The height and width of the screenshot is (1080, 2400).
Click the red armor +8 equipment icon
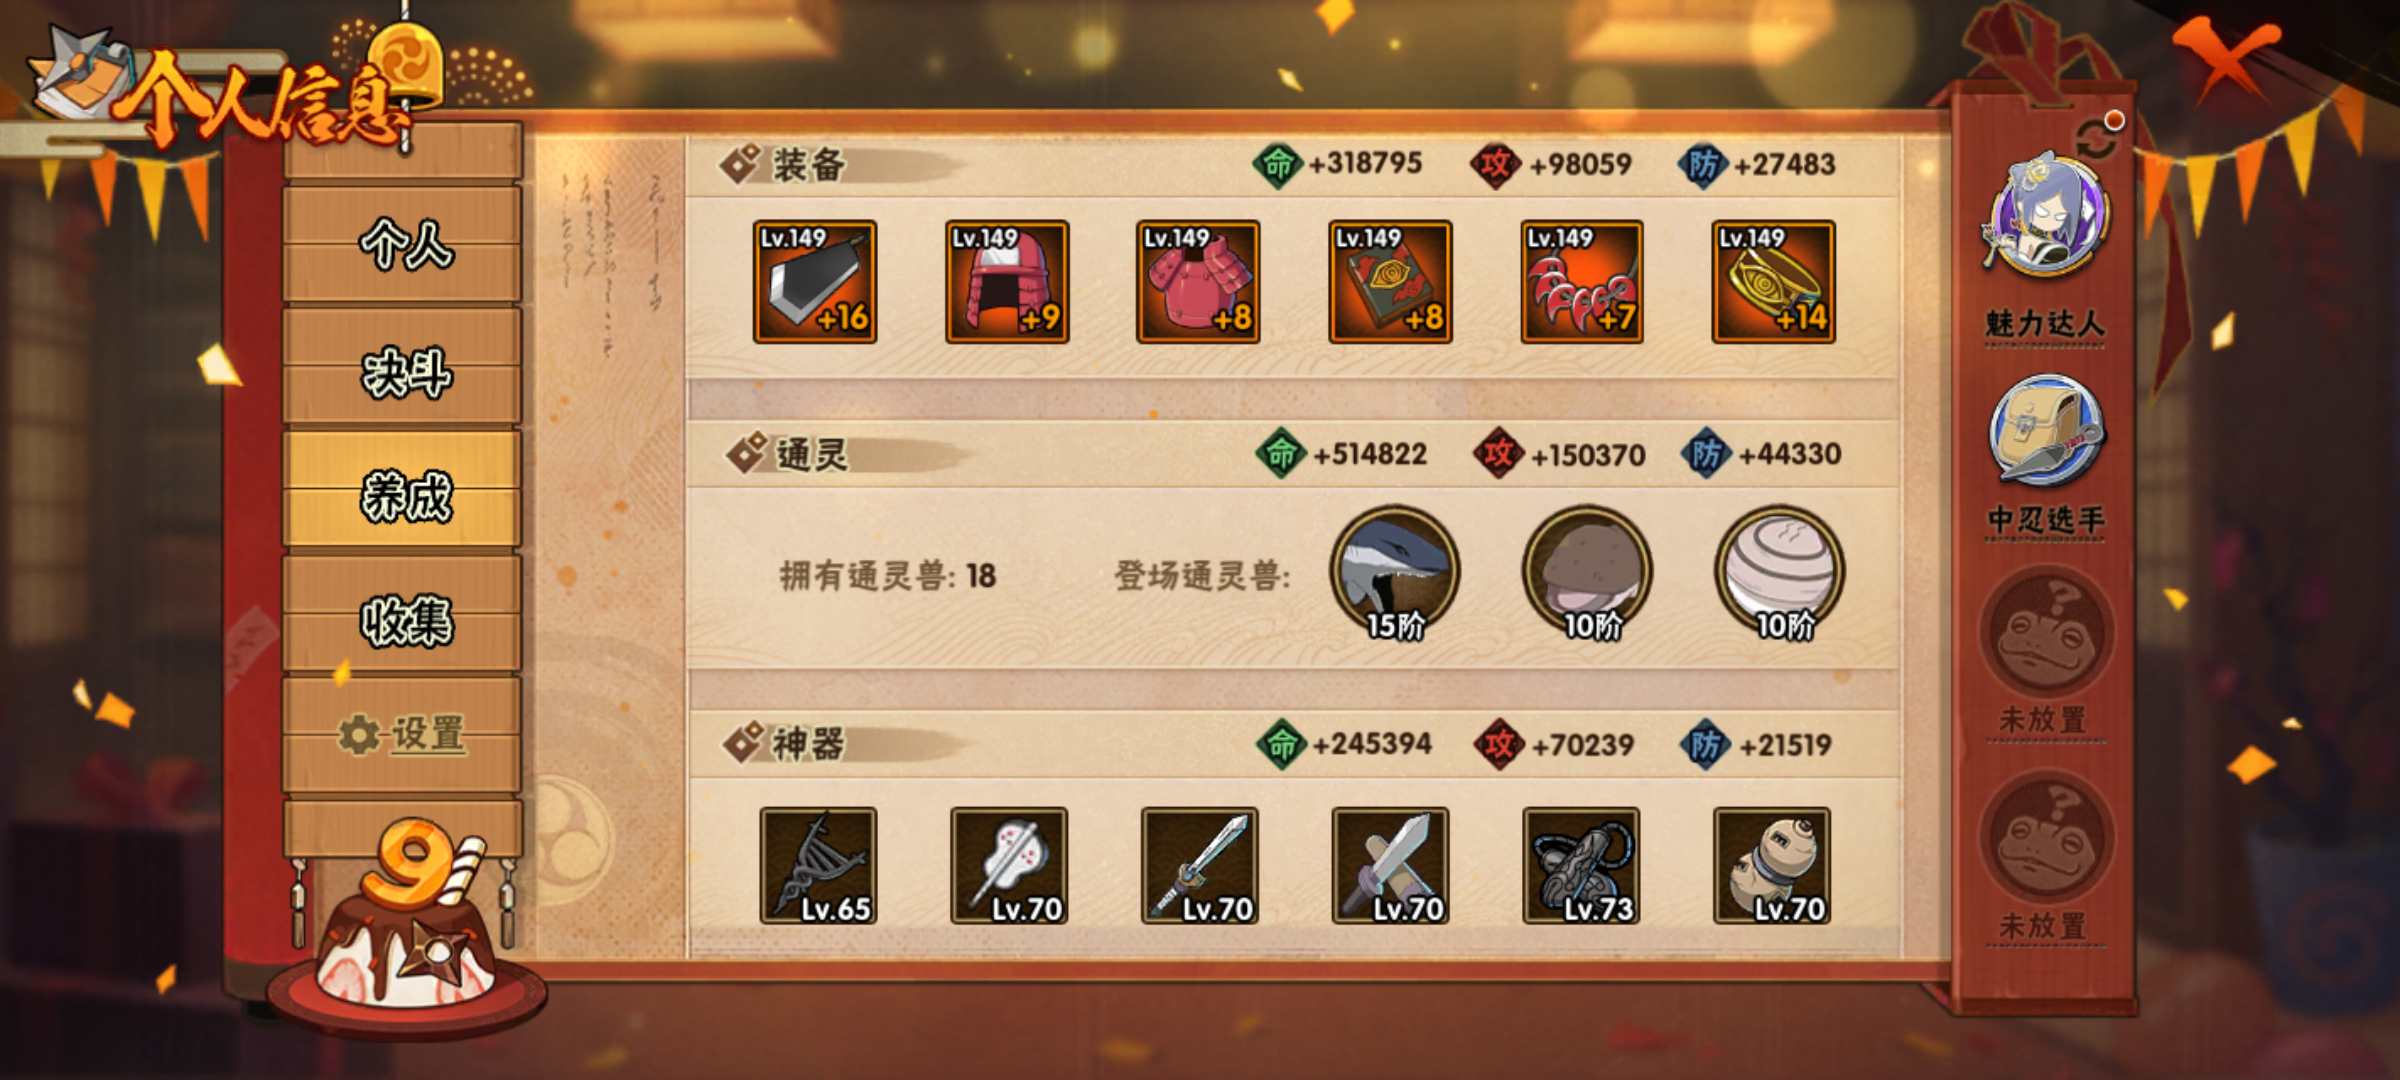pyautogui.click(x=1198, y=282)
